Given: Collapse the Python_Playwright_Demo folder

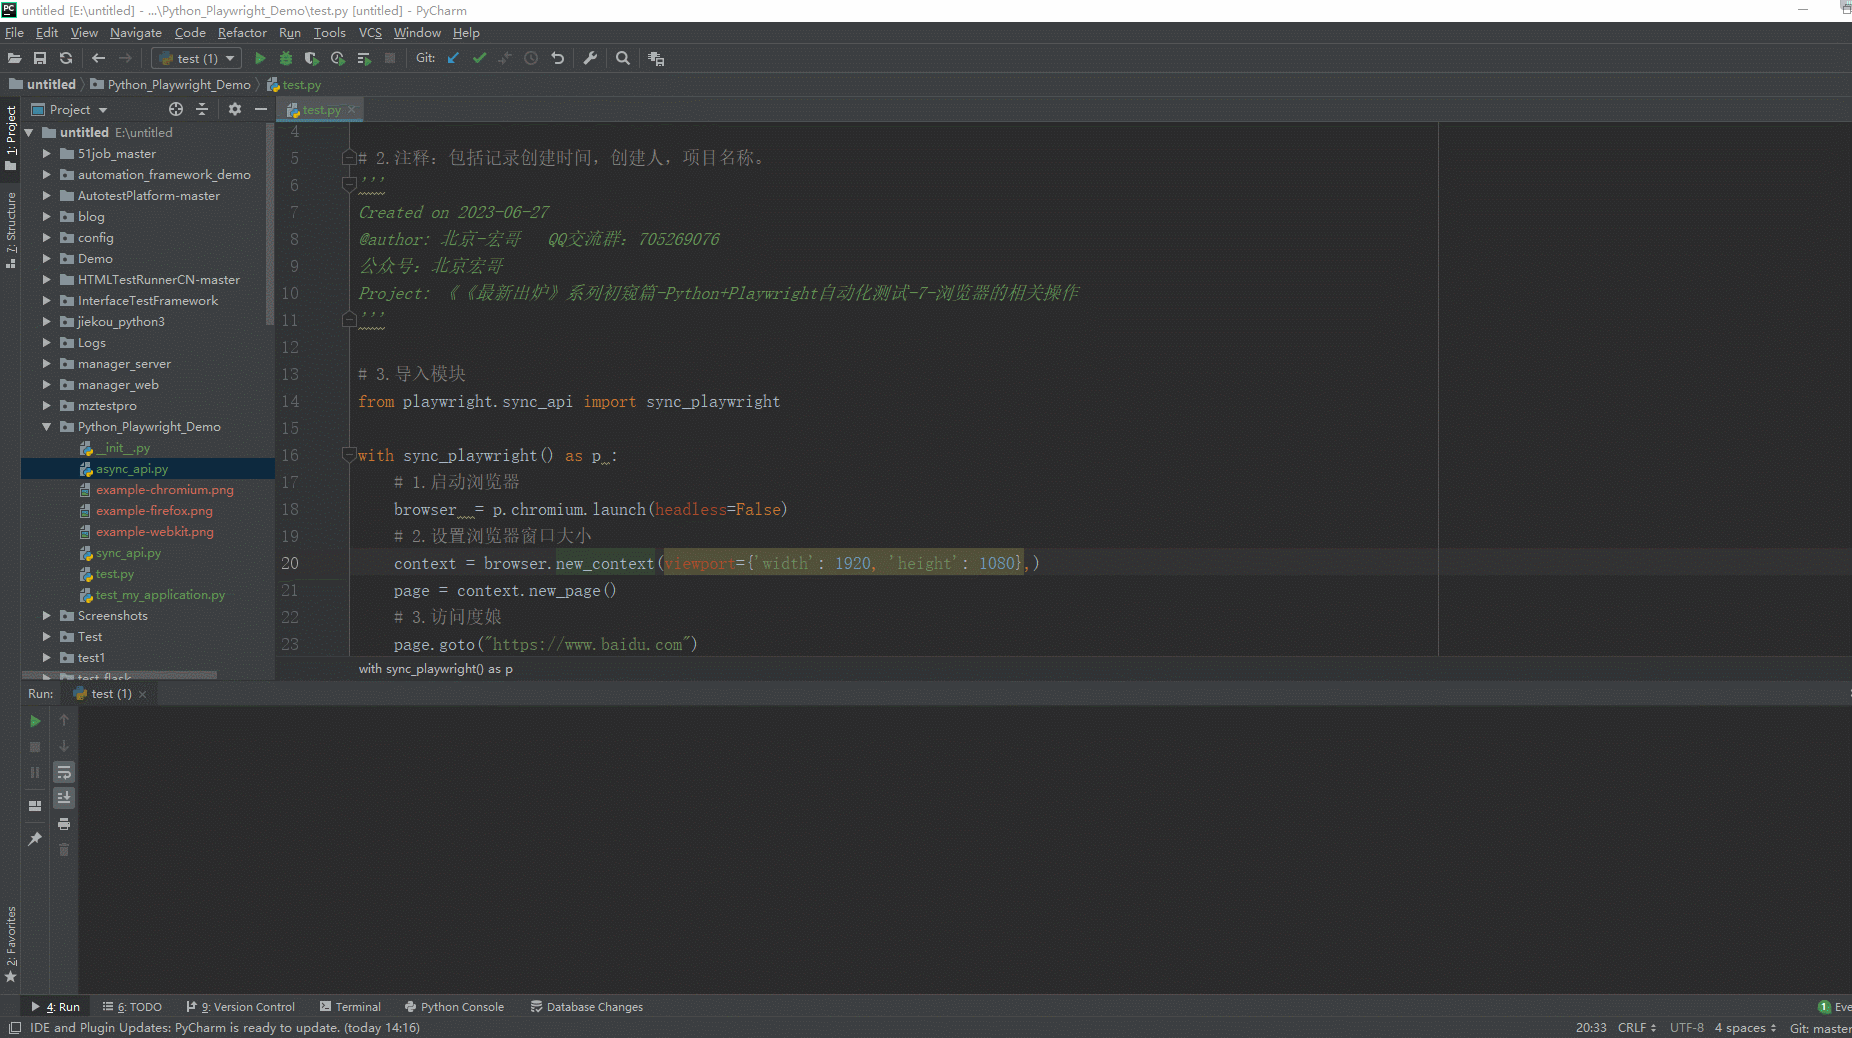Looking at the screenshot, I should click(x=47, y=427).
